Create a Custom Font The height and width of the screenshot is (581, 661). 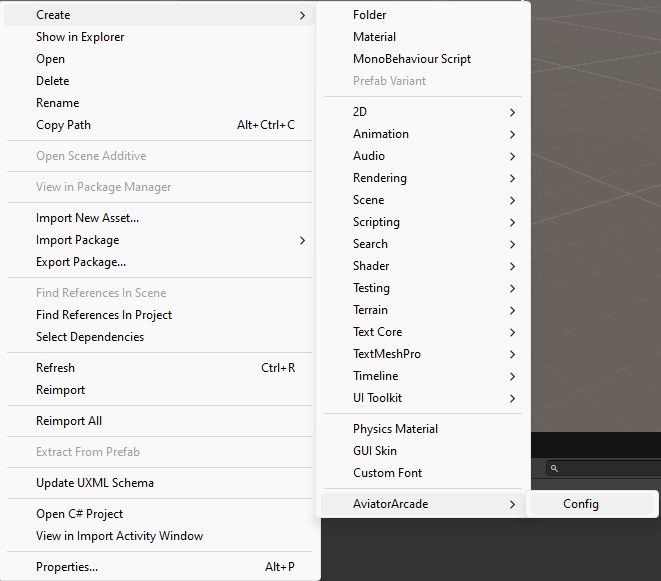click(423, 473)
